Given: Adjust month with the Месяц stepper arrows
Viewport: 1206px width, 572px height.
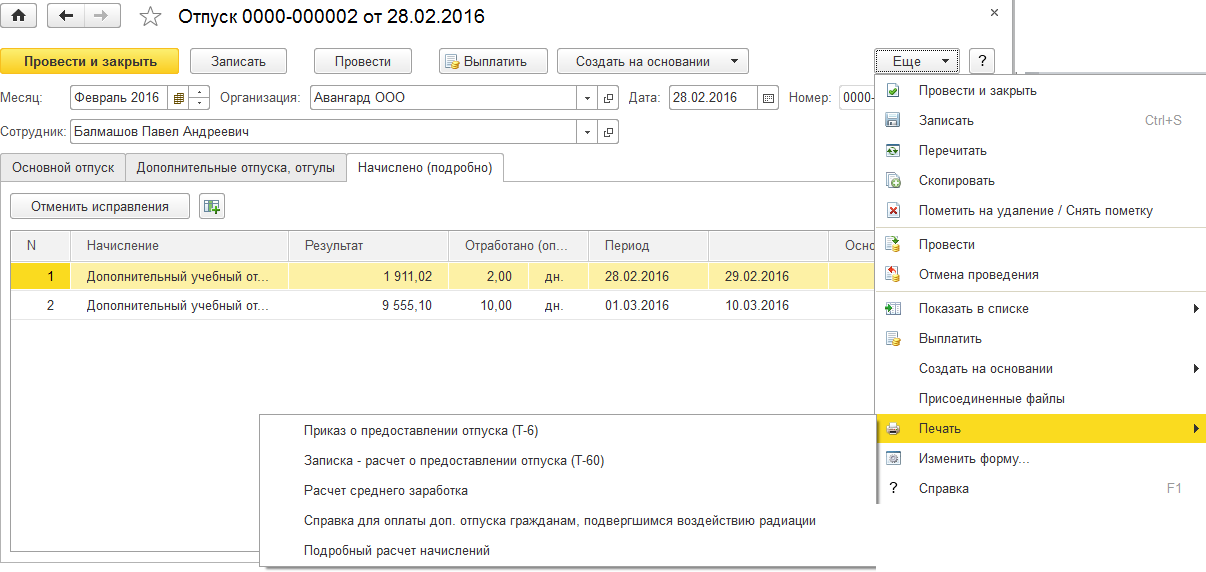Looking at the screenshot, I should (199, 98).
